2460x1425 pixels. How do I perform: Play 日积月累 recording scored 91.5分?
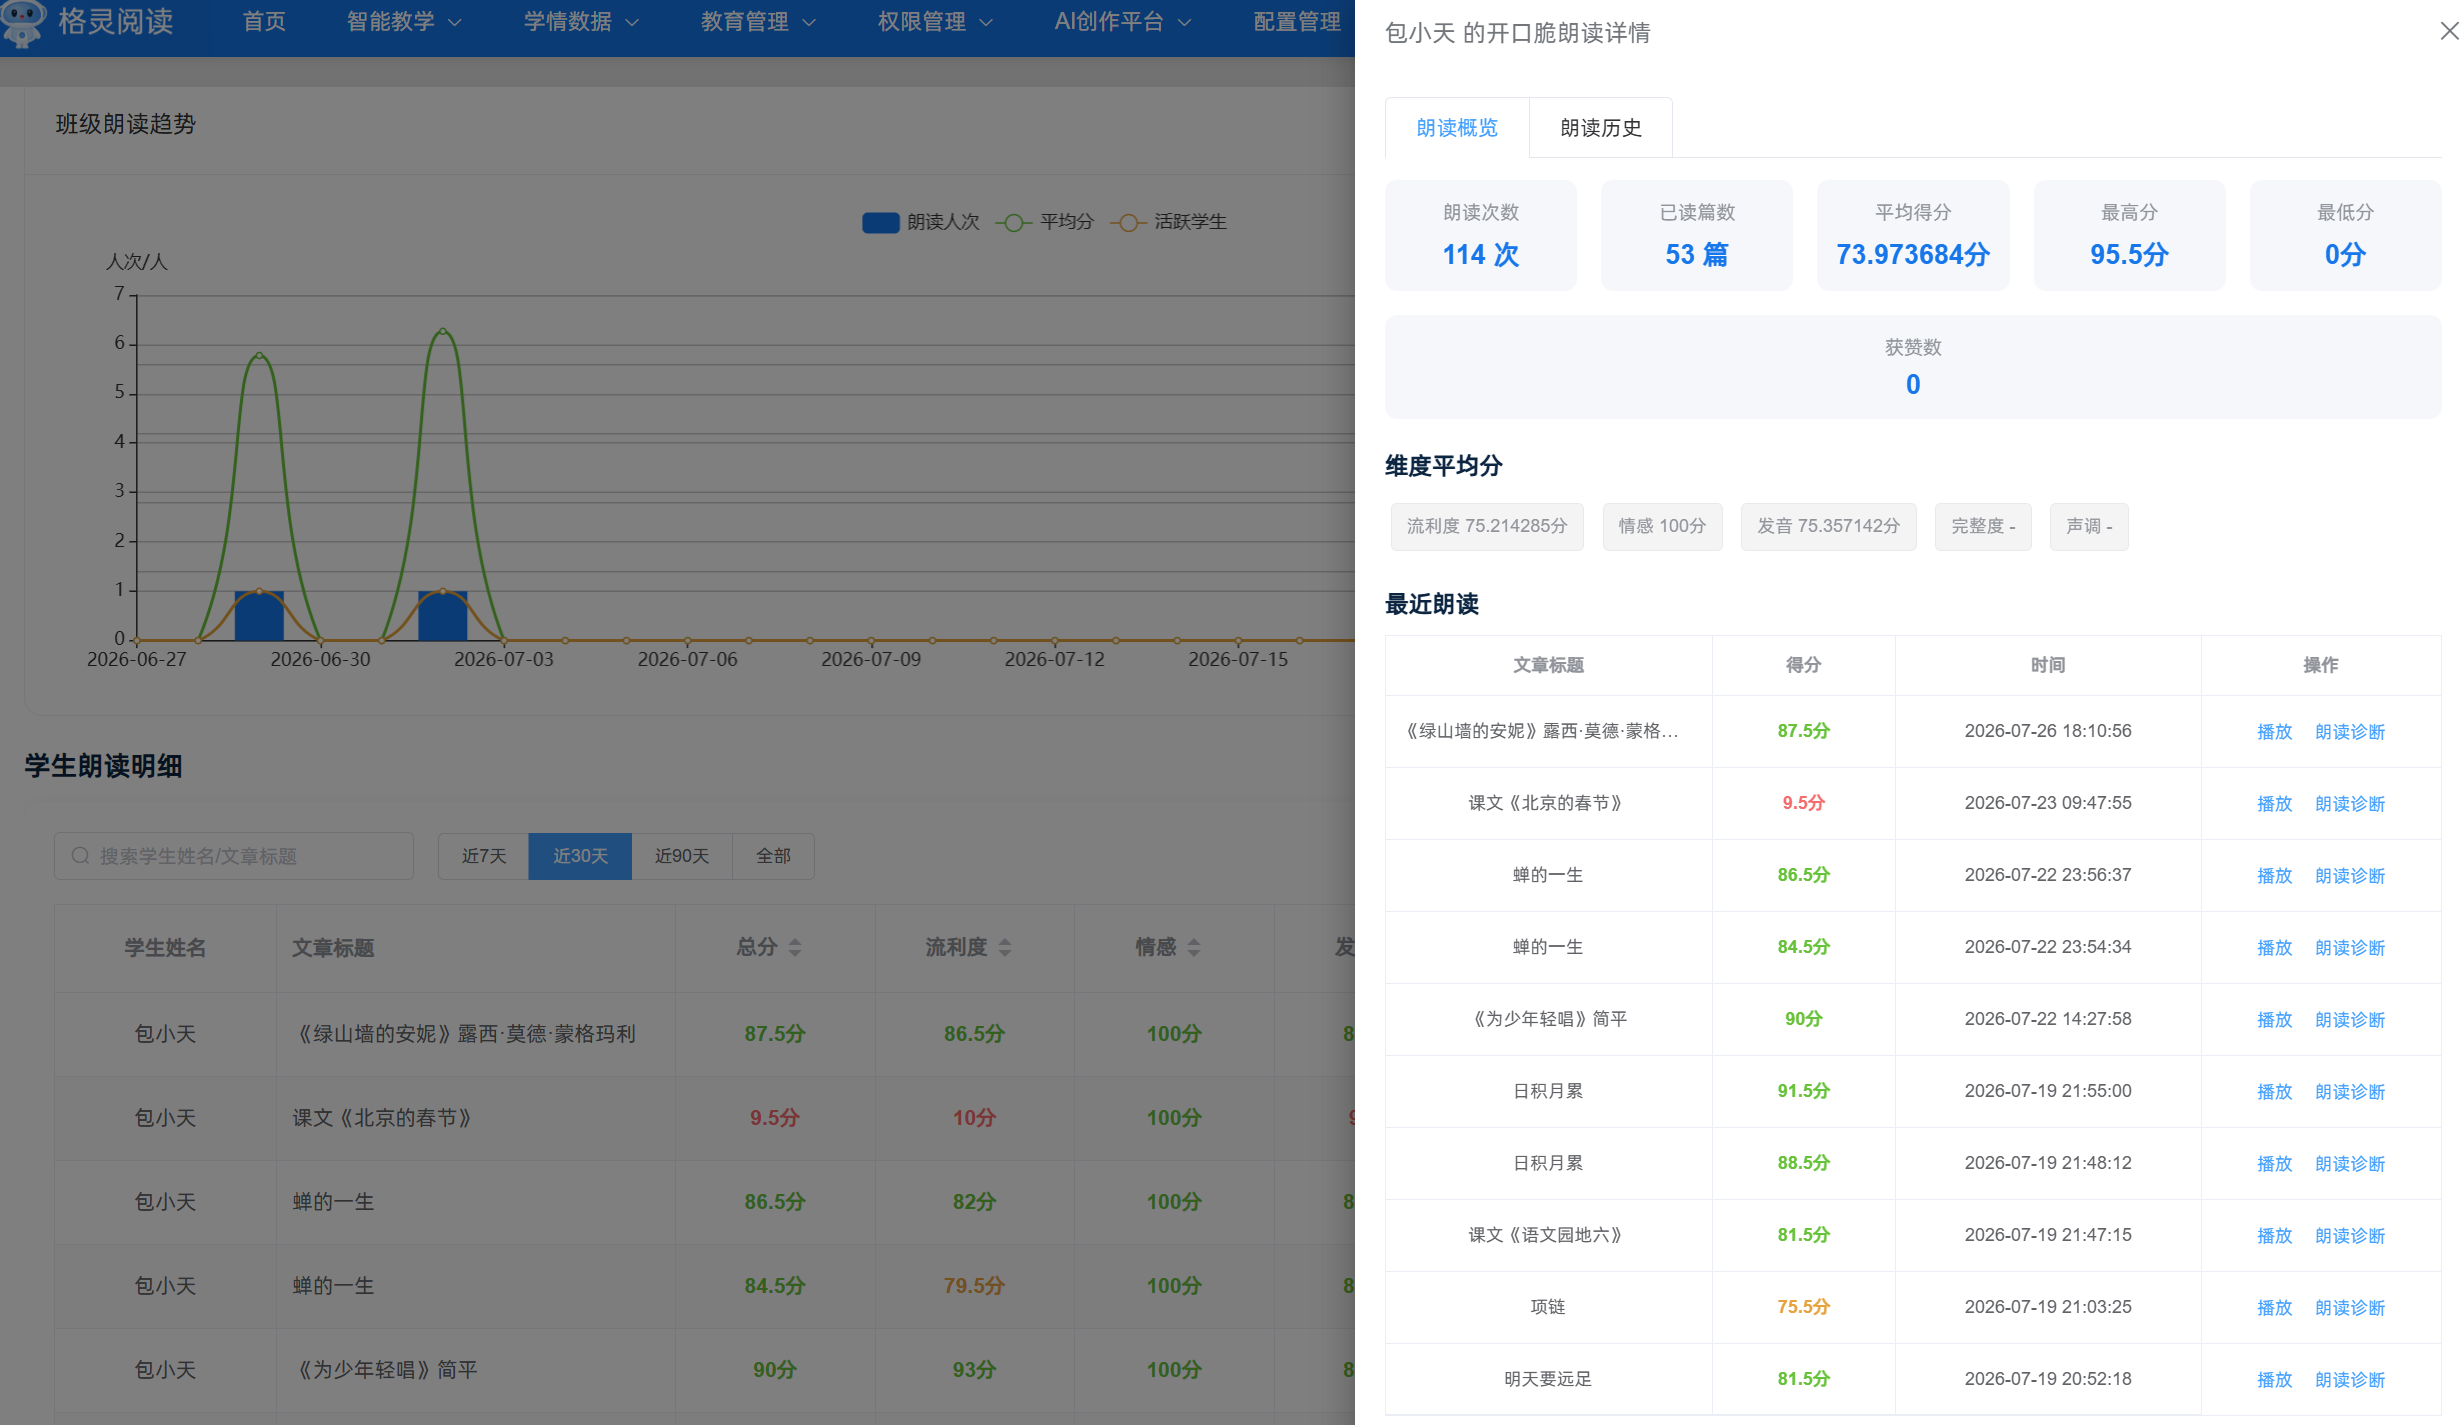coord(2274,1092)
